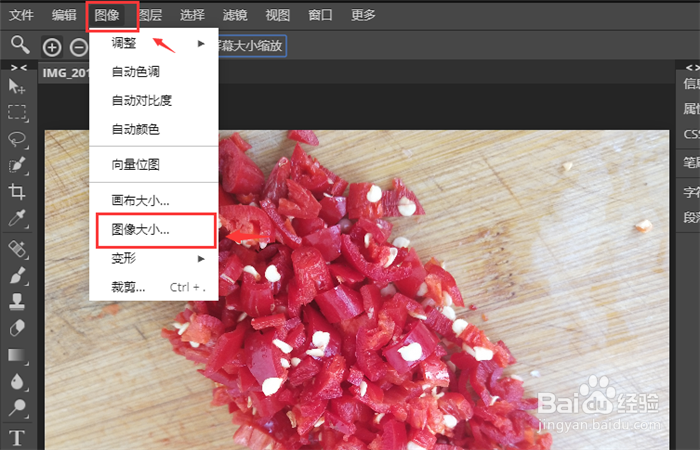The width and height of the screenshot is (700, 450).
Task: Open the 编辑 menu
Action: 64,15
